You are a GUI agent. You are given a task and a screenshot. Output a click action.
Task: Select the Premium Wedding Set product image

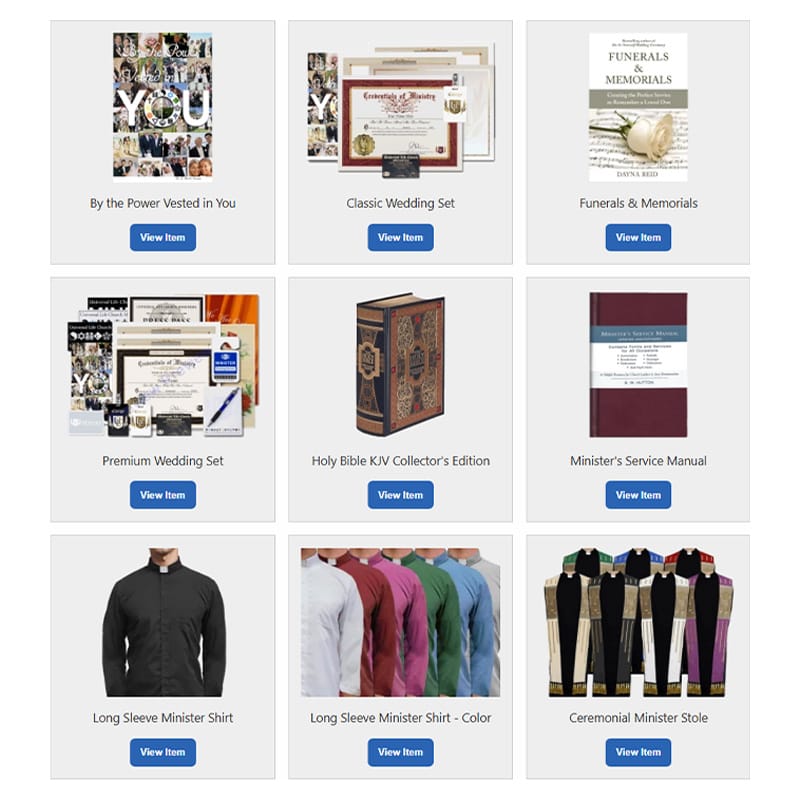coord(163,365)
